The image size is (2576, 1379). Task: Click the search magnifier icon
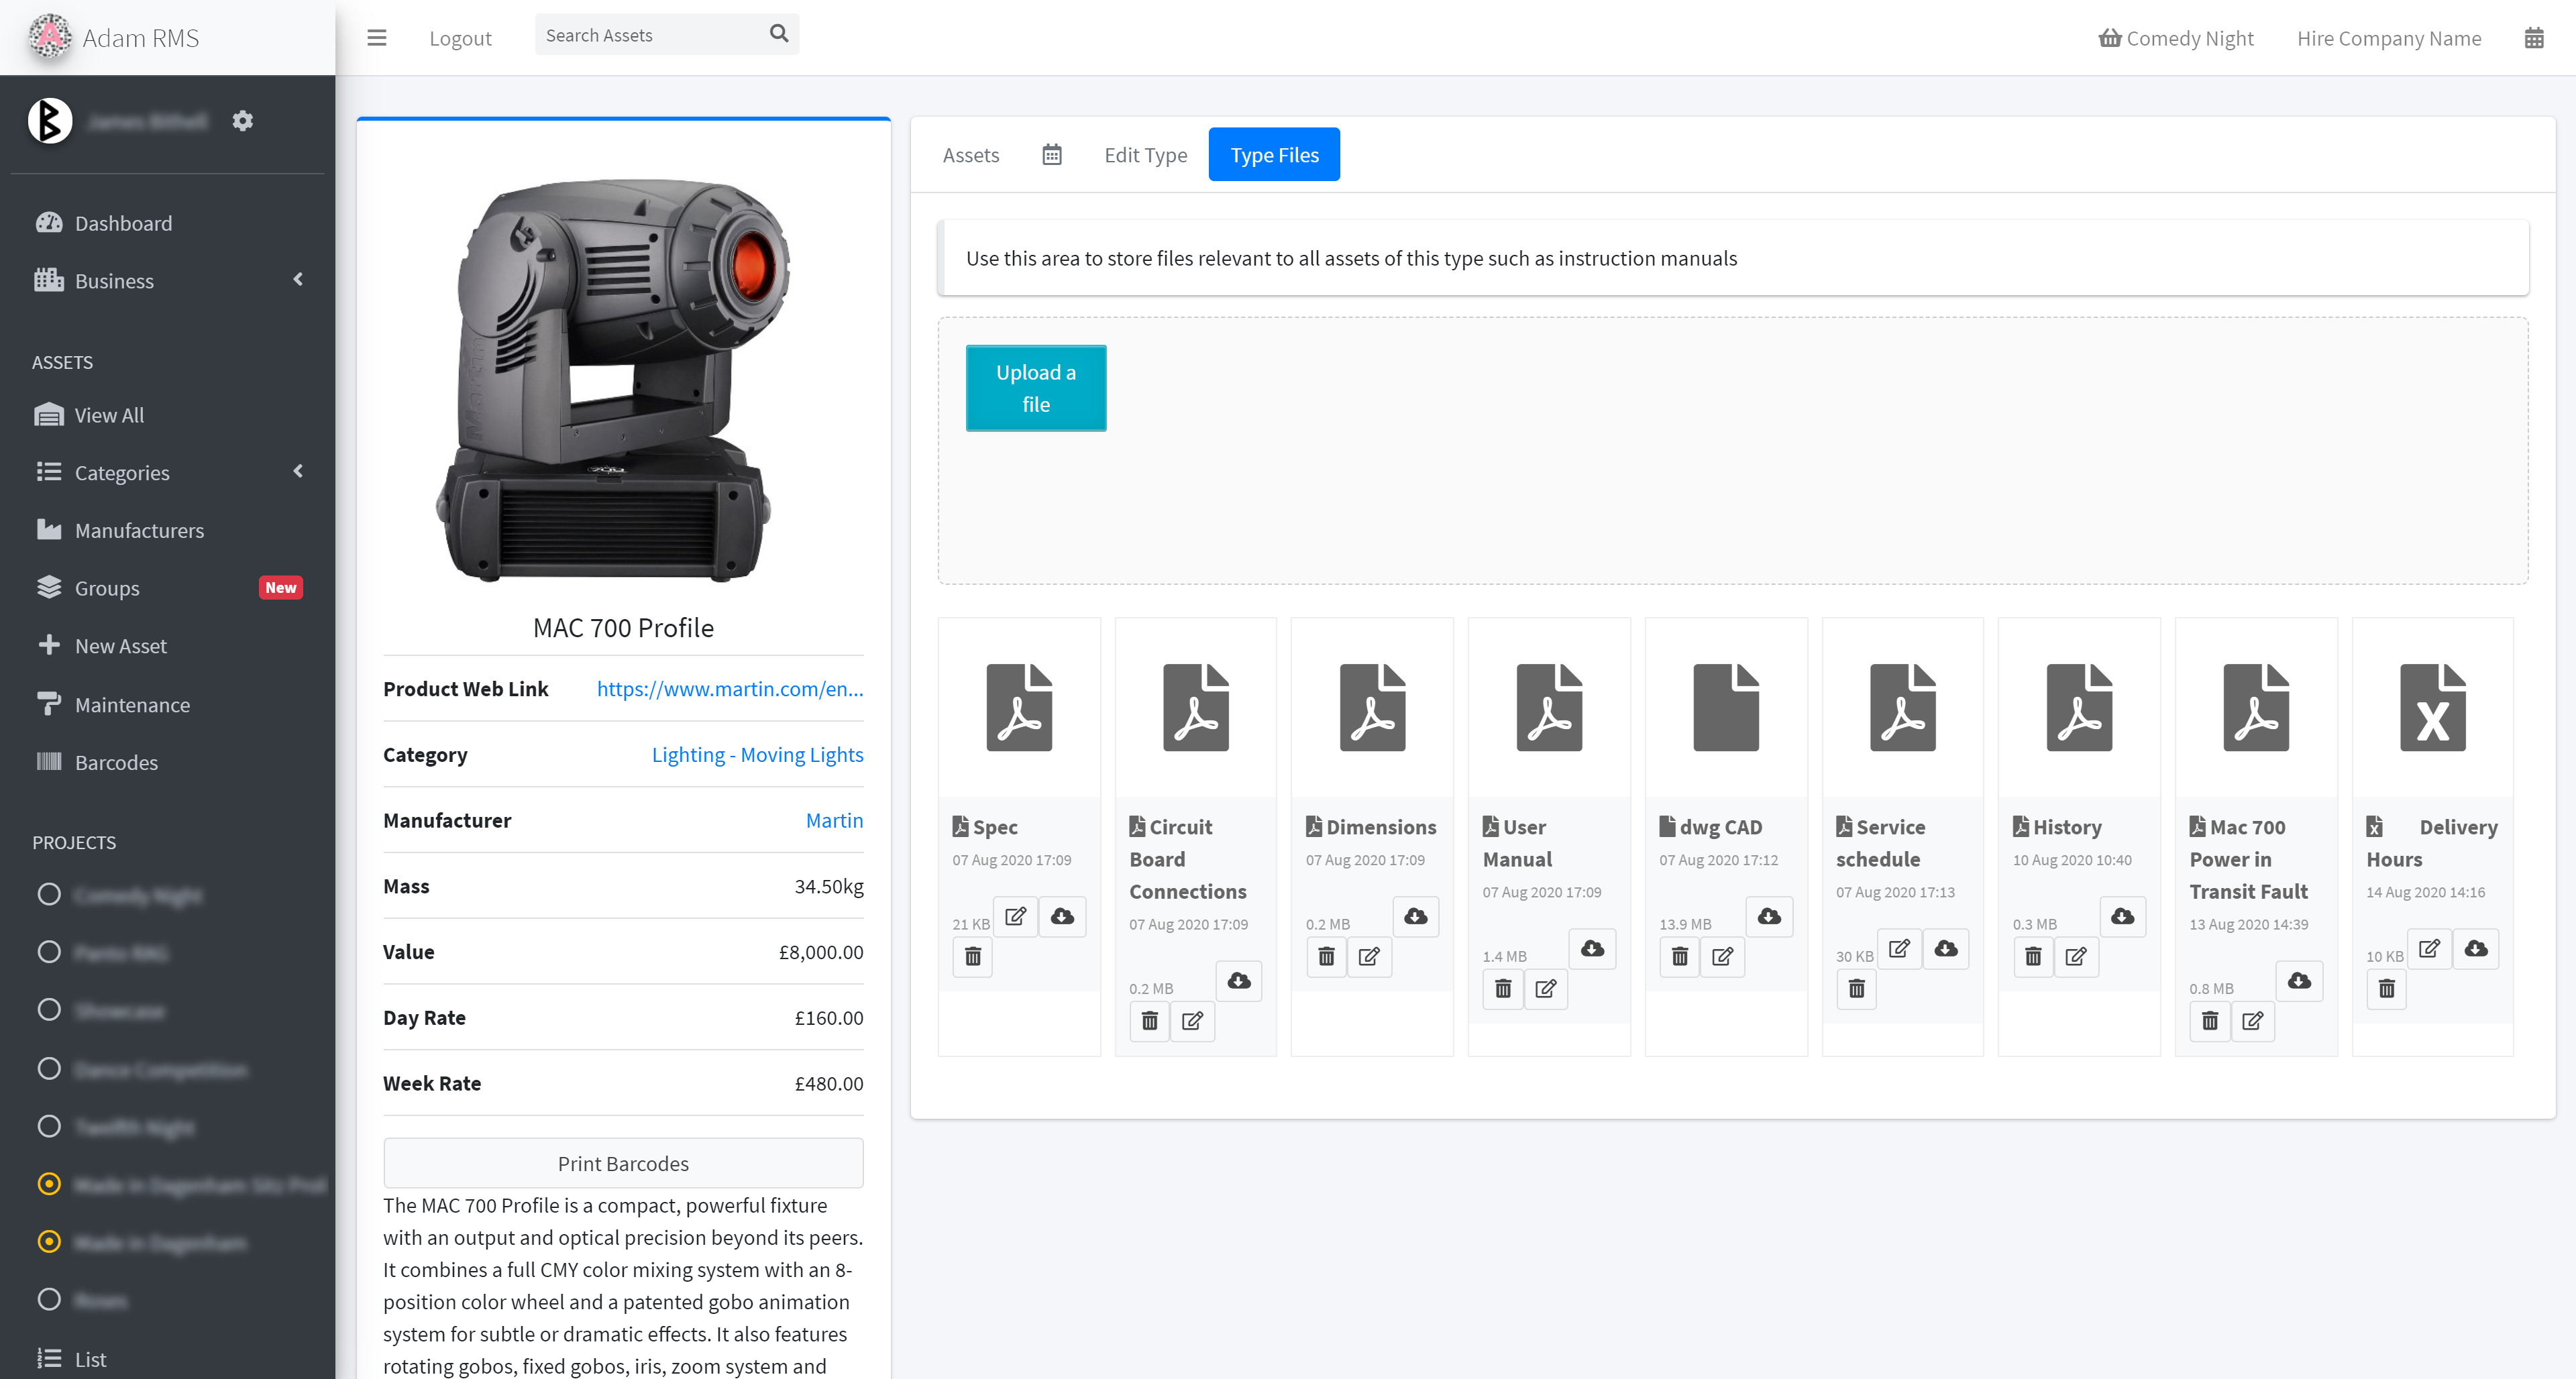[x=779, y=34]
